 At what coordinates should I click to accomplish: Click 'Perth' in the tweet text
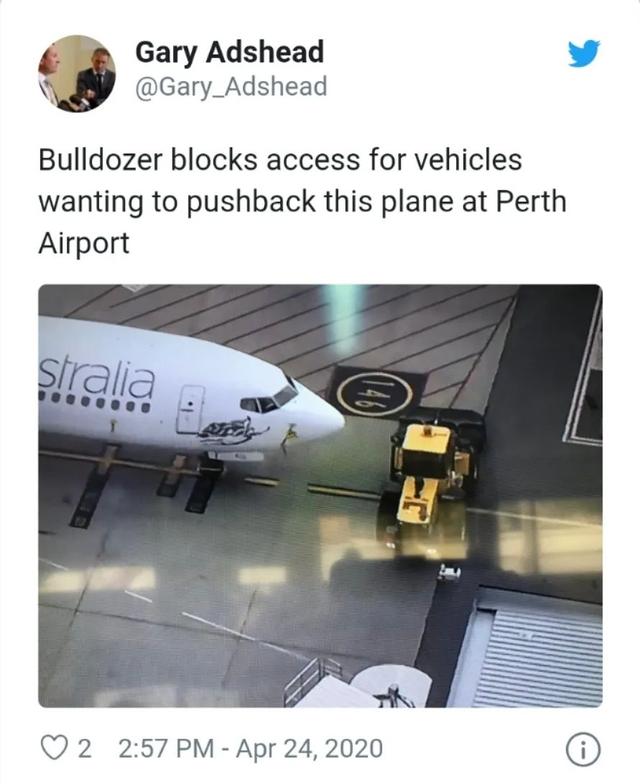coord(531,202)
